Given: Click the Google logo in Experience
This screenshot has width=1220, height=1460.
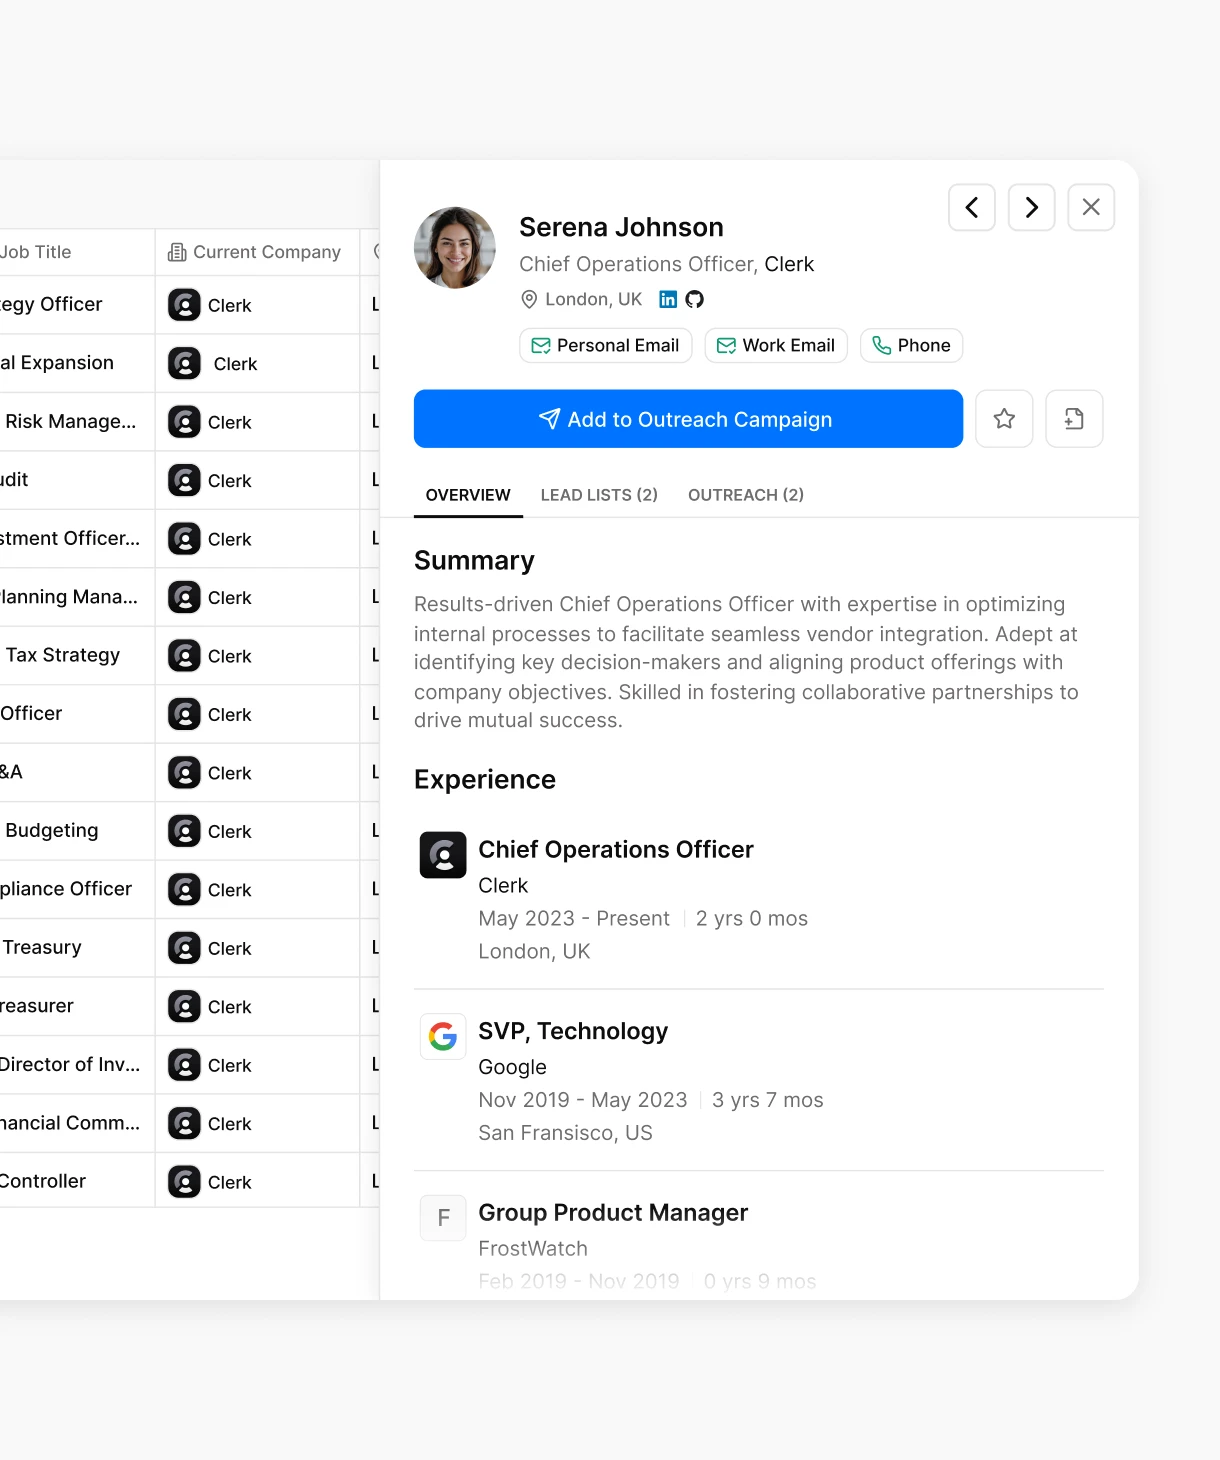Looking at the screenshot, I should (443, 1036).
